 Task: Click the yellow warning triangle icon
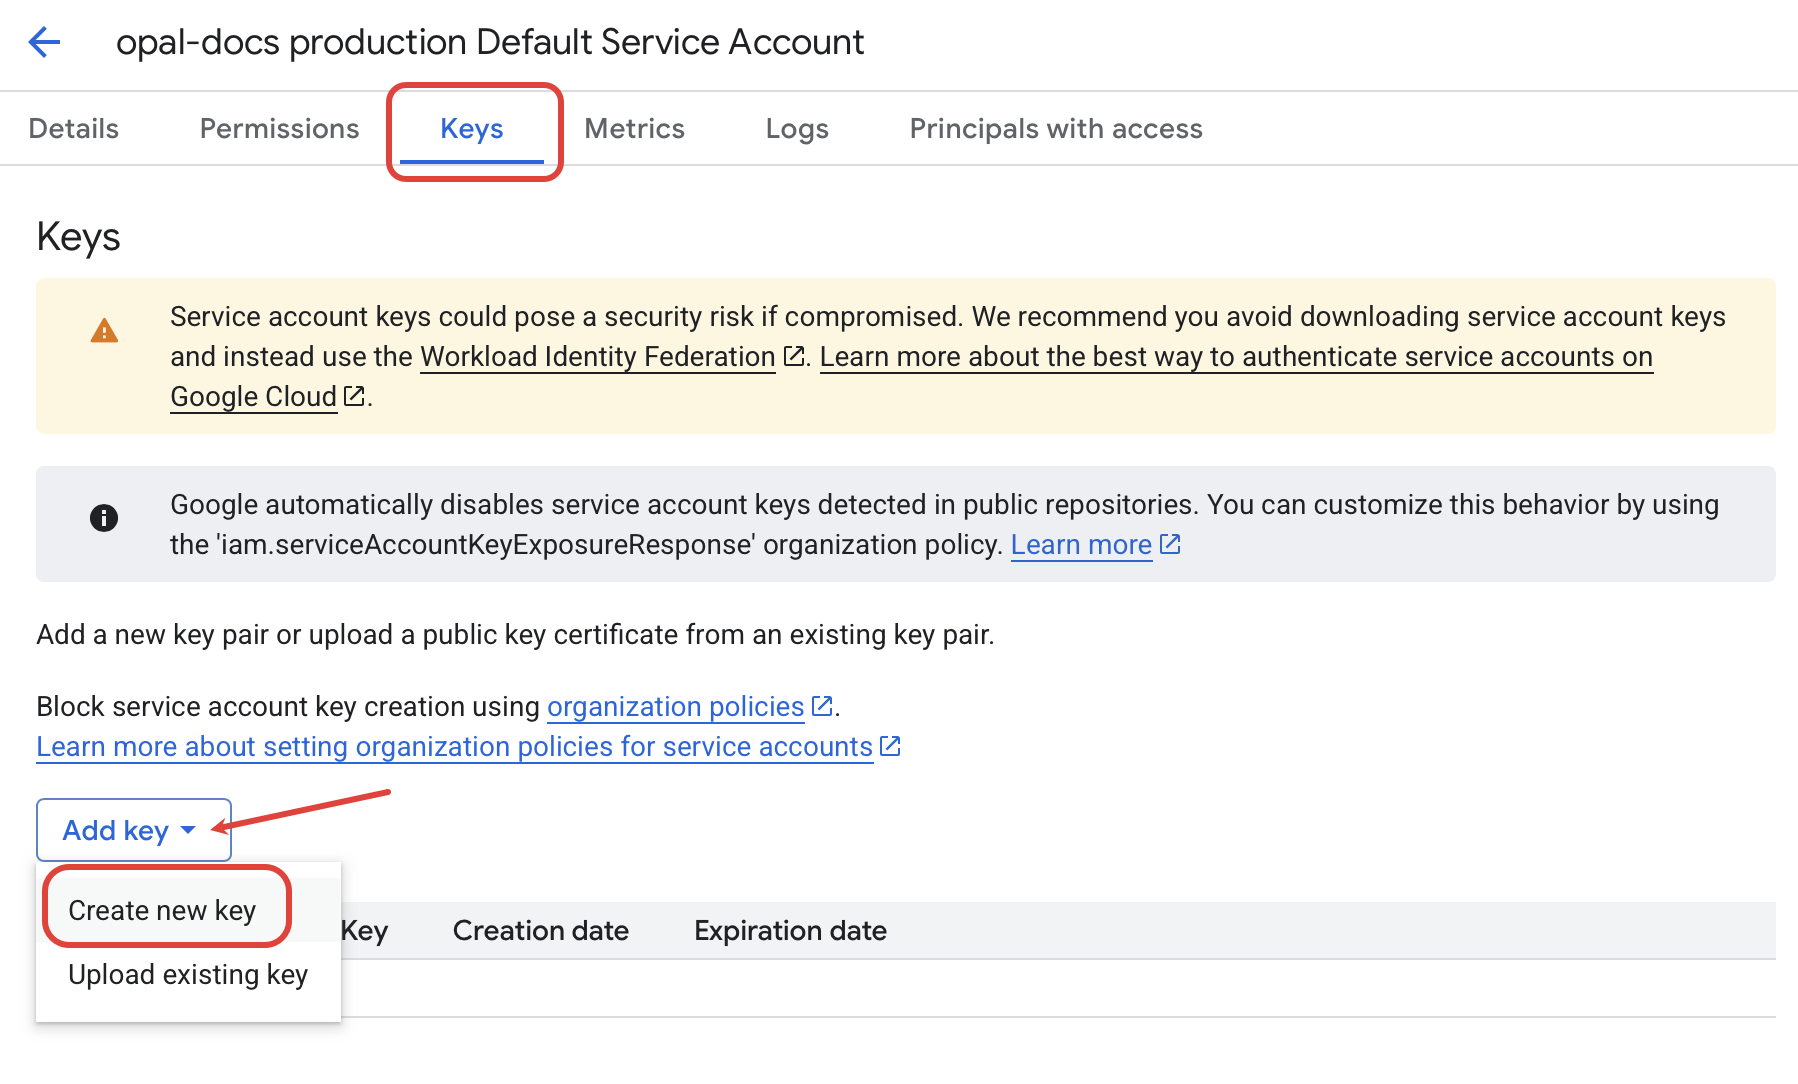(x=104, y=331)
